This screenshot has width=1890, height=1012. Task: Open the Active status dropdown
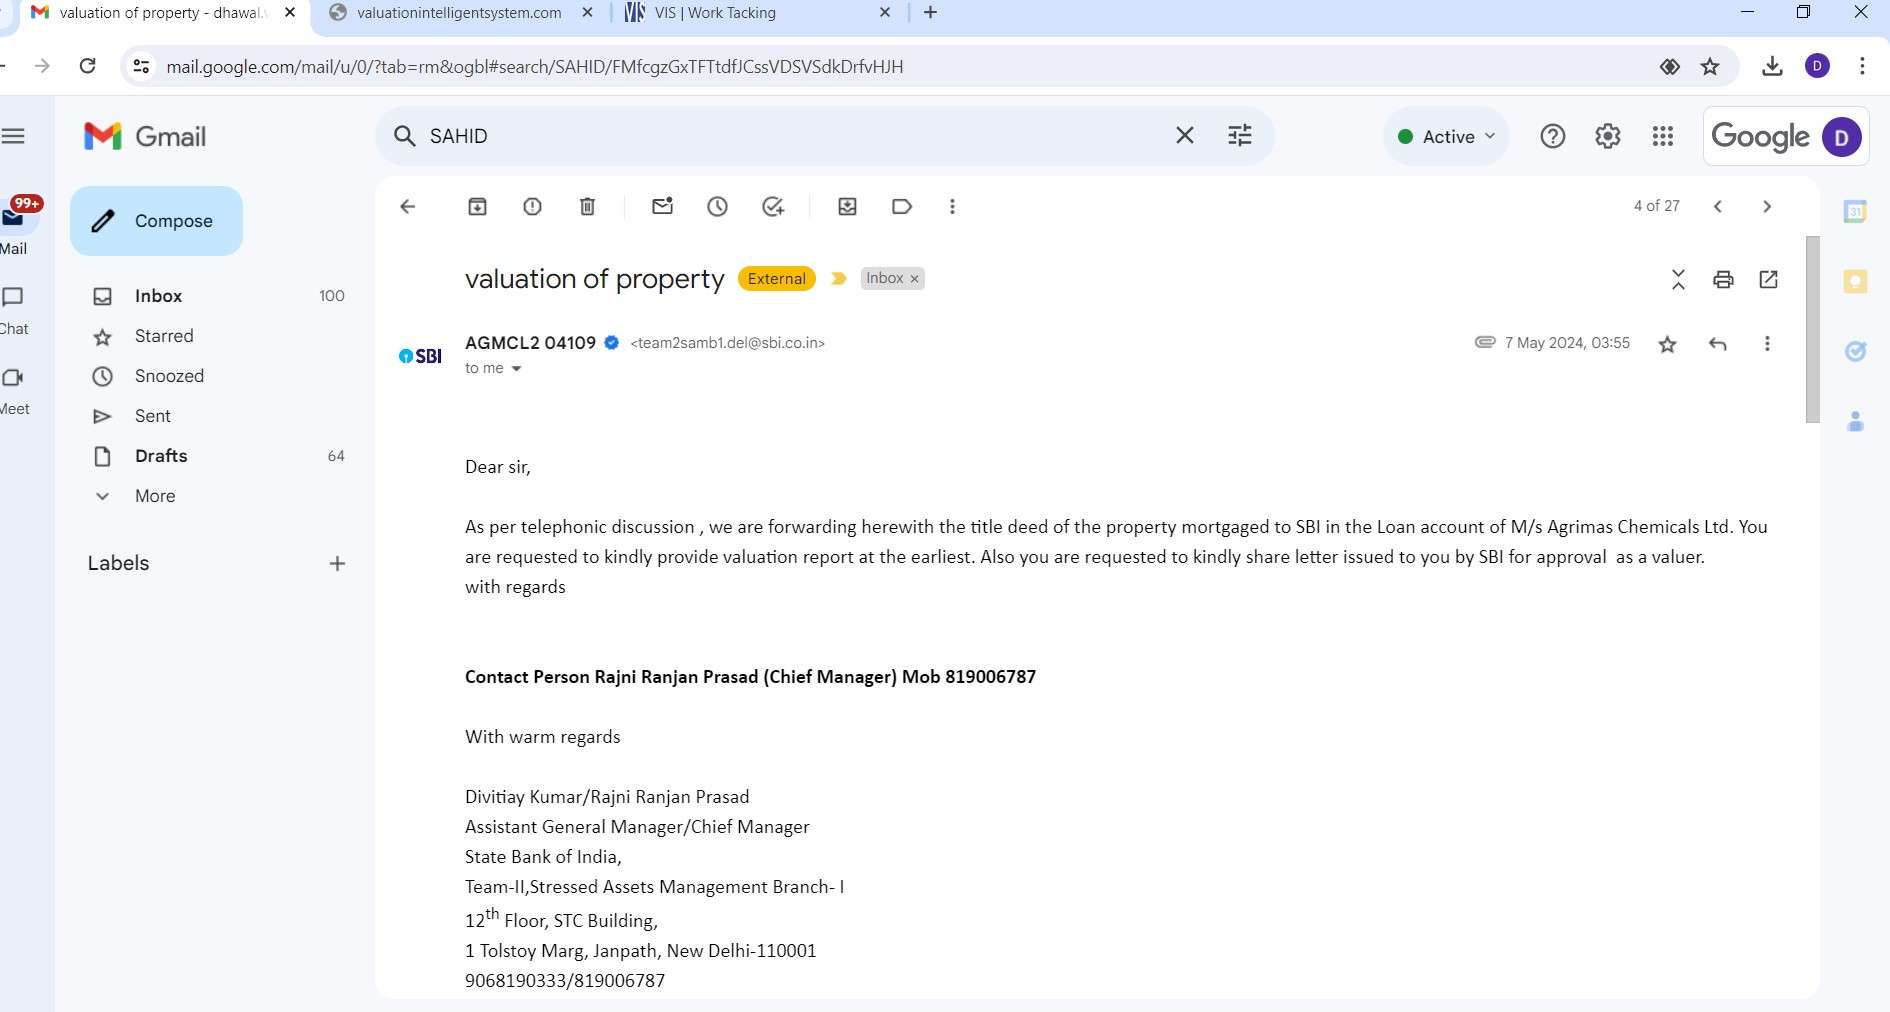tap(1446, 137)
